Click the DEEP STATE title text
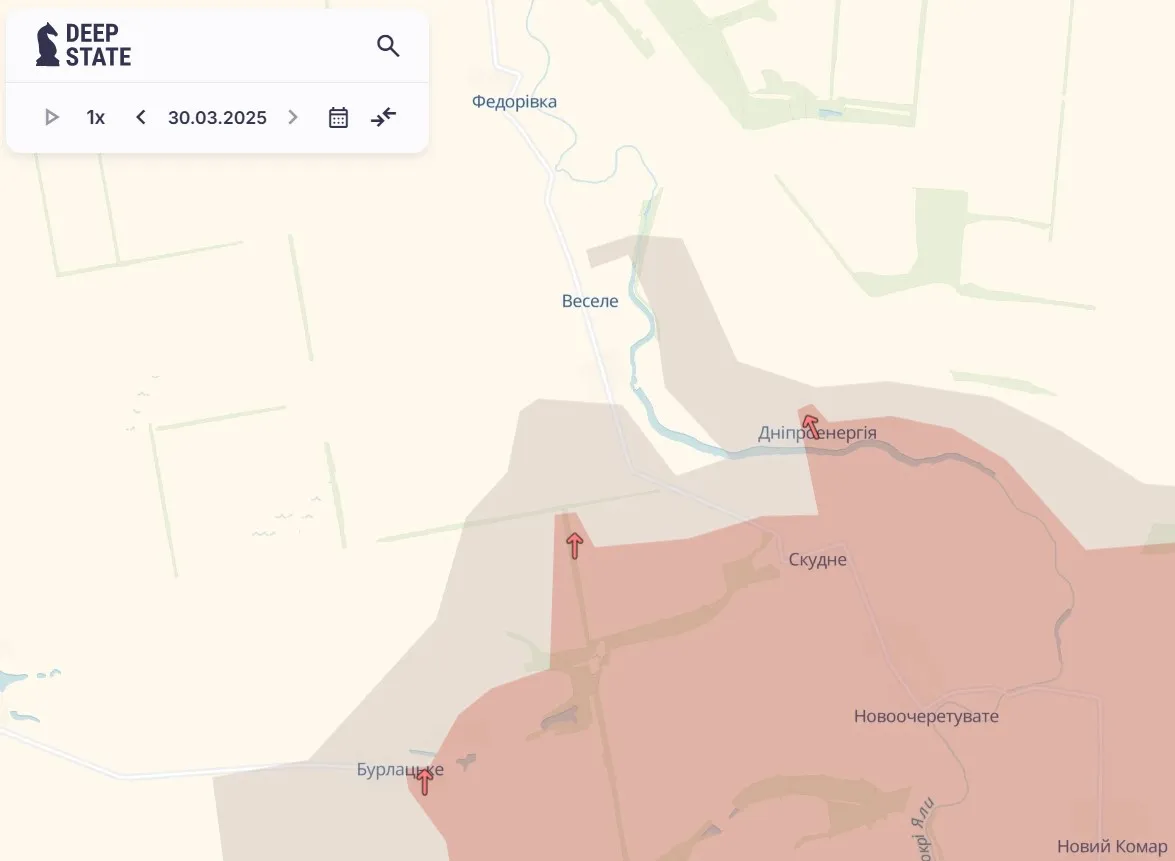 98,45
